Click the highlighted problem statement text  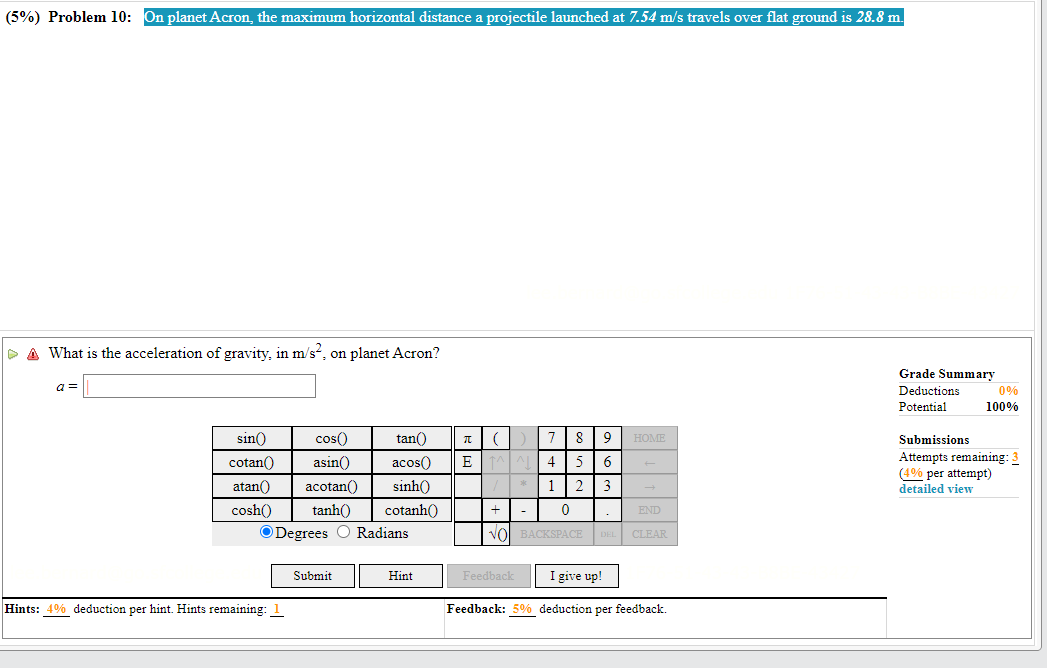tap(524, 17)
